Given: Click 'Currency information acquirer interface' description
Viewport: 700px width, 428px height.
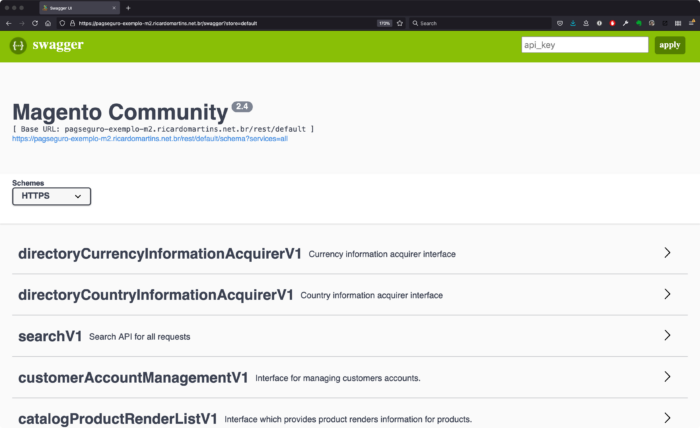Looking at the screenshot, I should coord(382,254).
